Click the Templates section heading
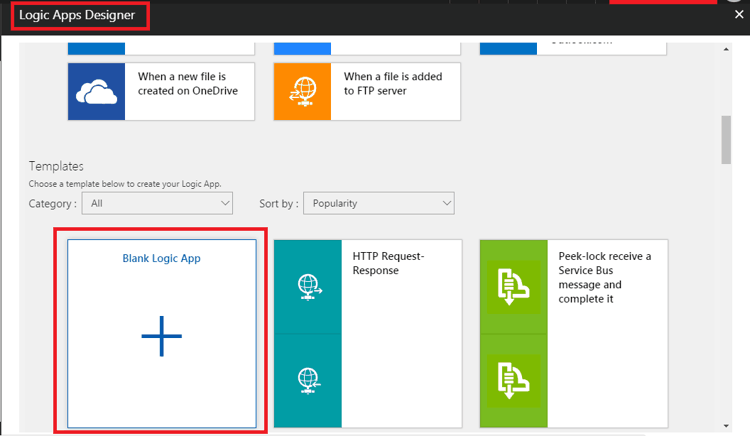The image size is (750, 436). [56, 166]
